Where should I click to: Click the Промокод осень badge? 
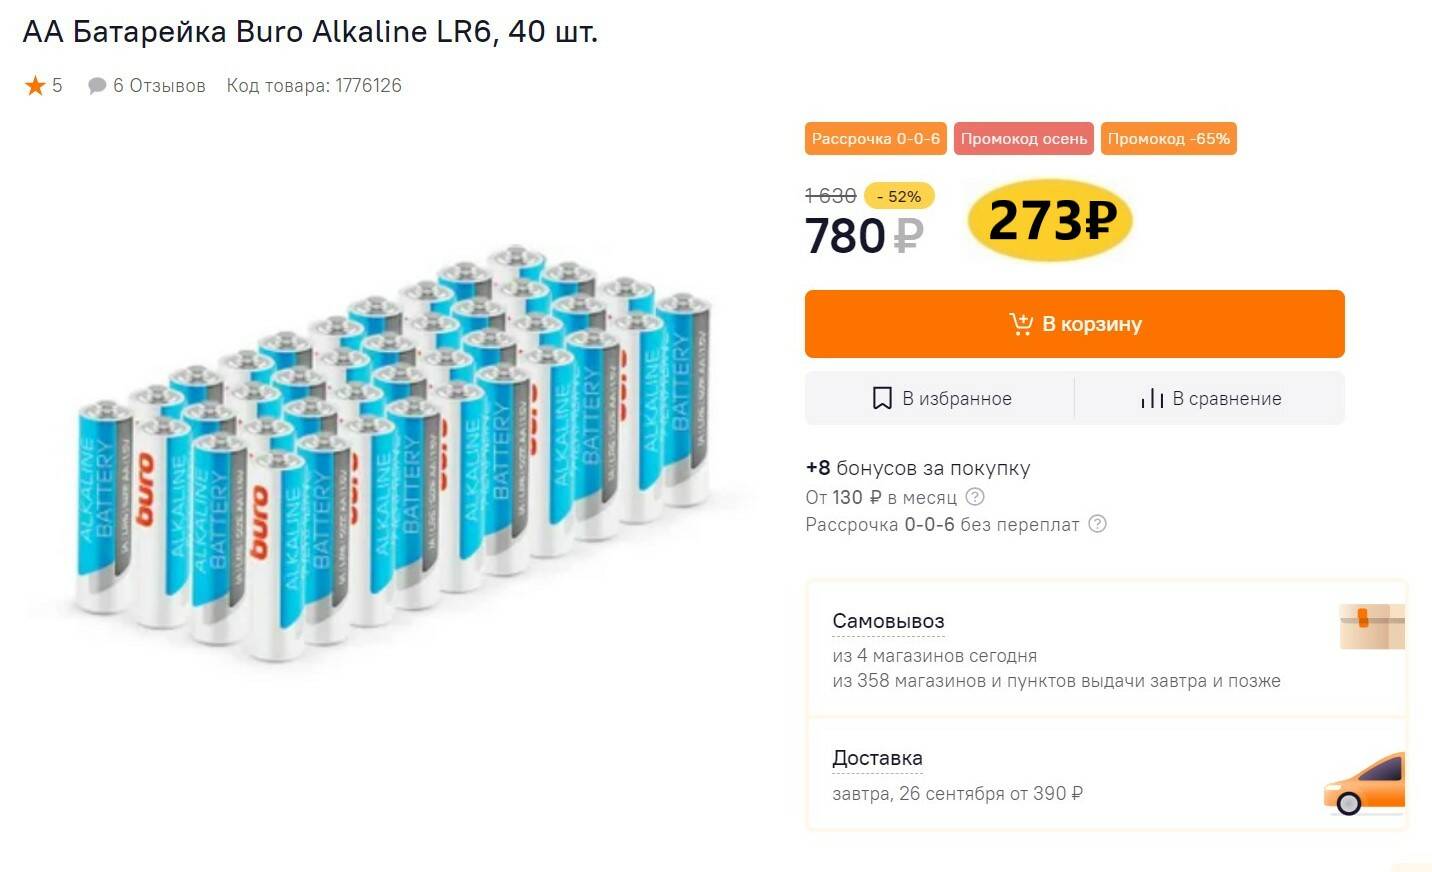pyautogui.click(x=1023, y=139)
